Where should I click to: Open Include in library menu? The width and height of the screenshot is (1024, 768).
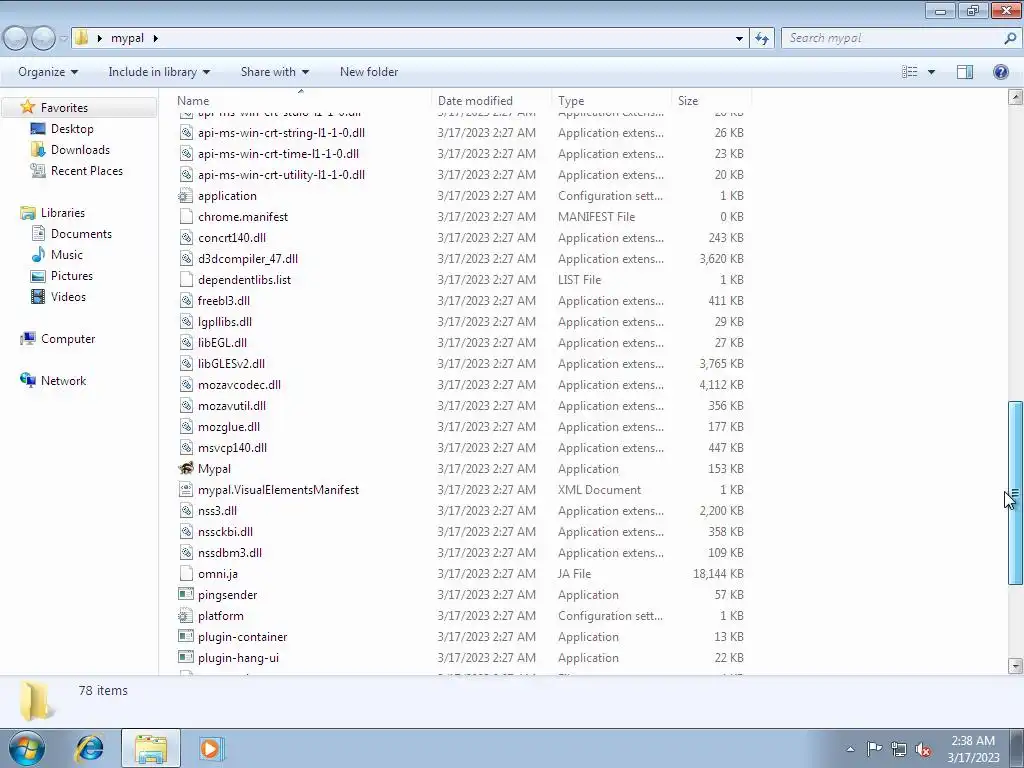tap(159, 72)
